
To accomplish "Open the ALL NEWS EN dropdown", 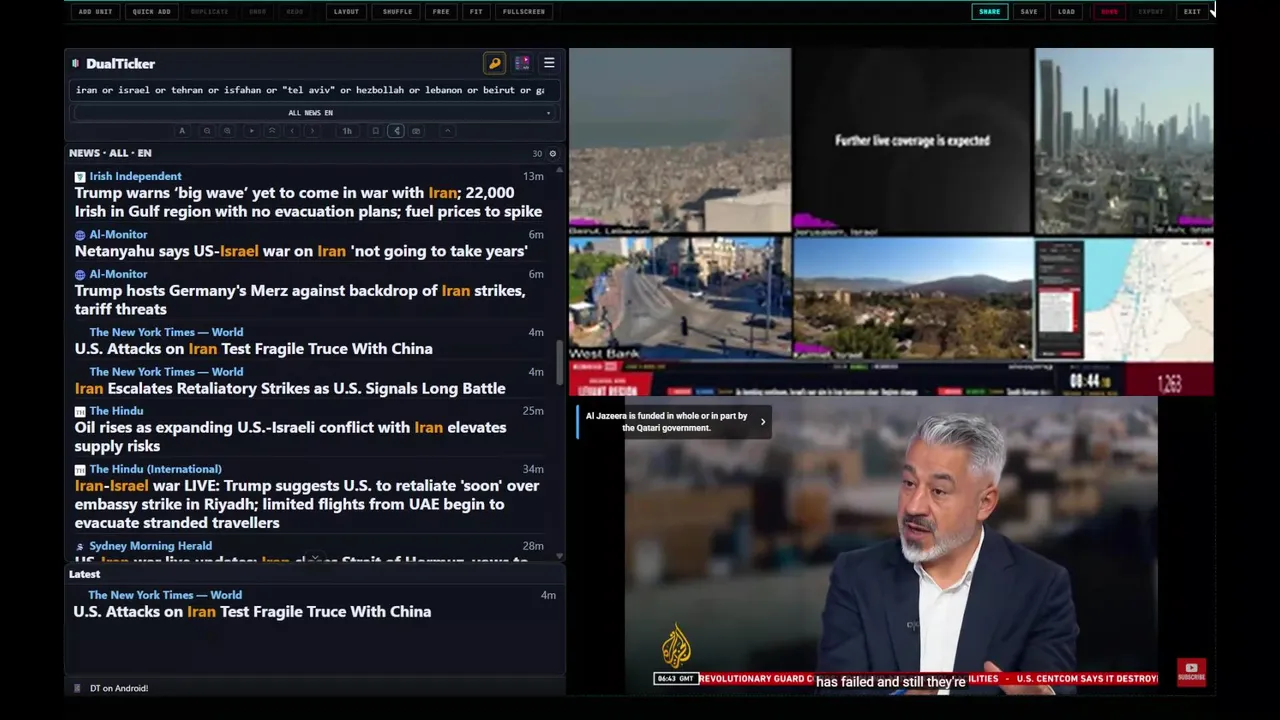I will 312,113.
